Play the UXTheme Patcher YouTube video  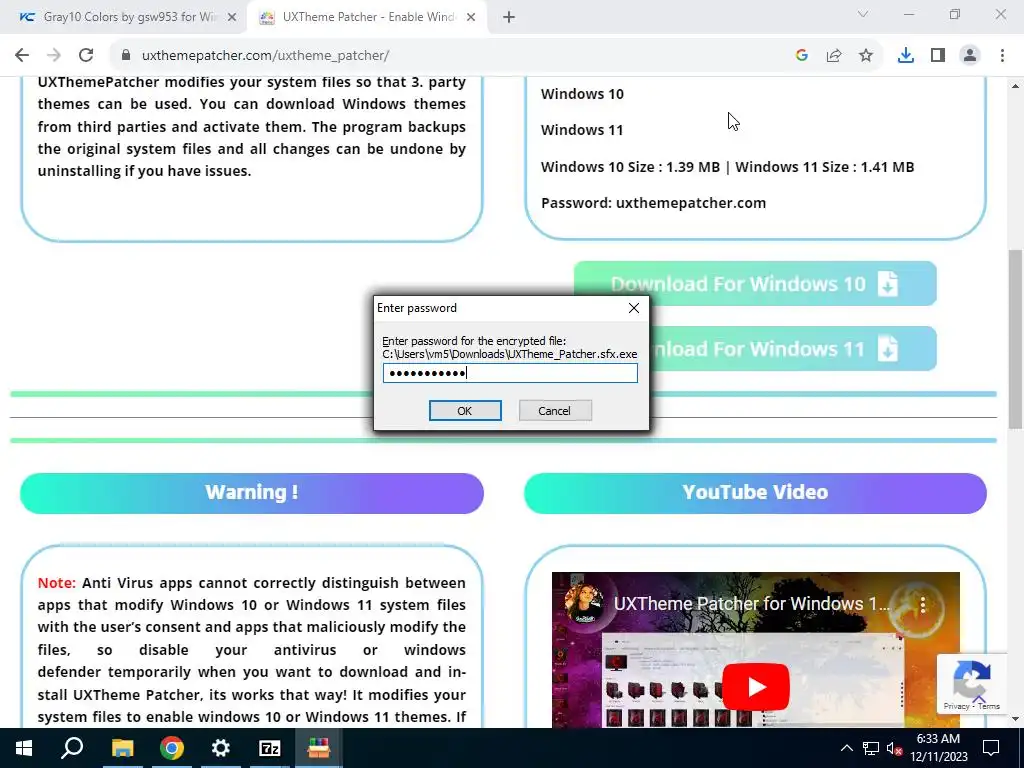(x=756, y=686)
